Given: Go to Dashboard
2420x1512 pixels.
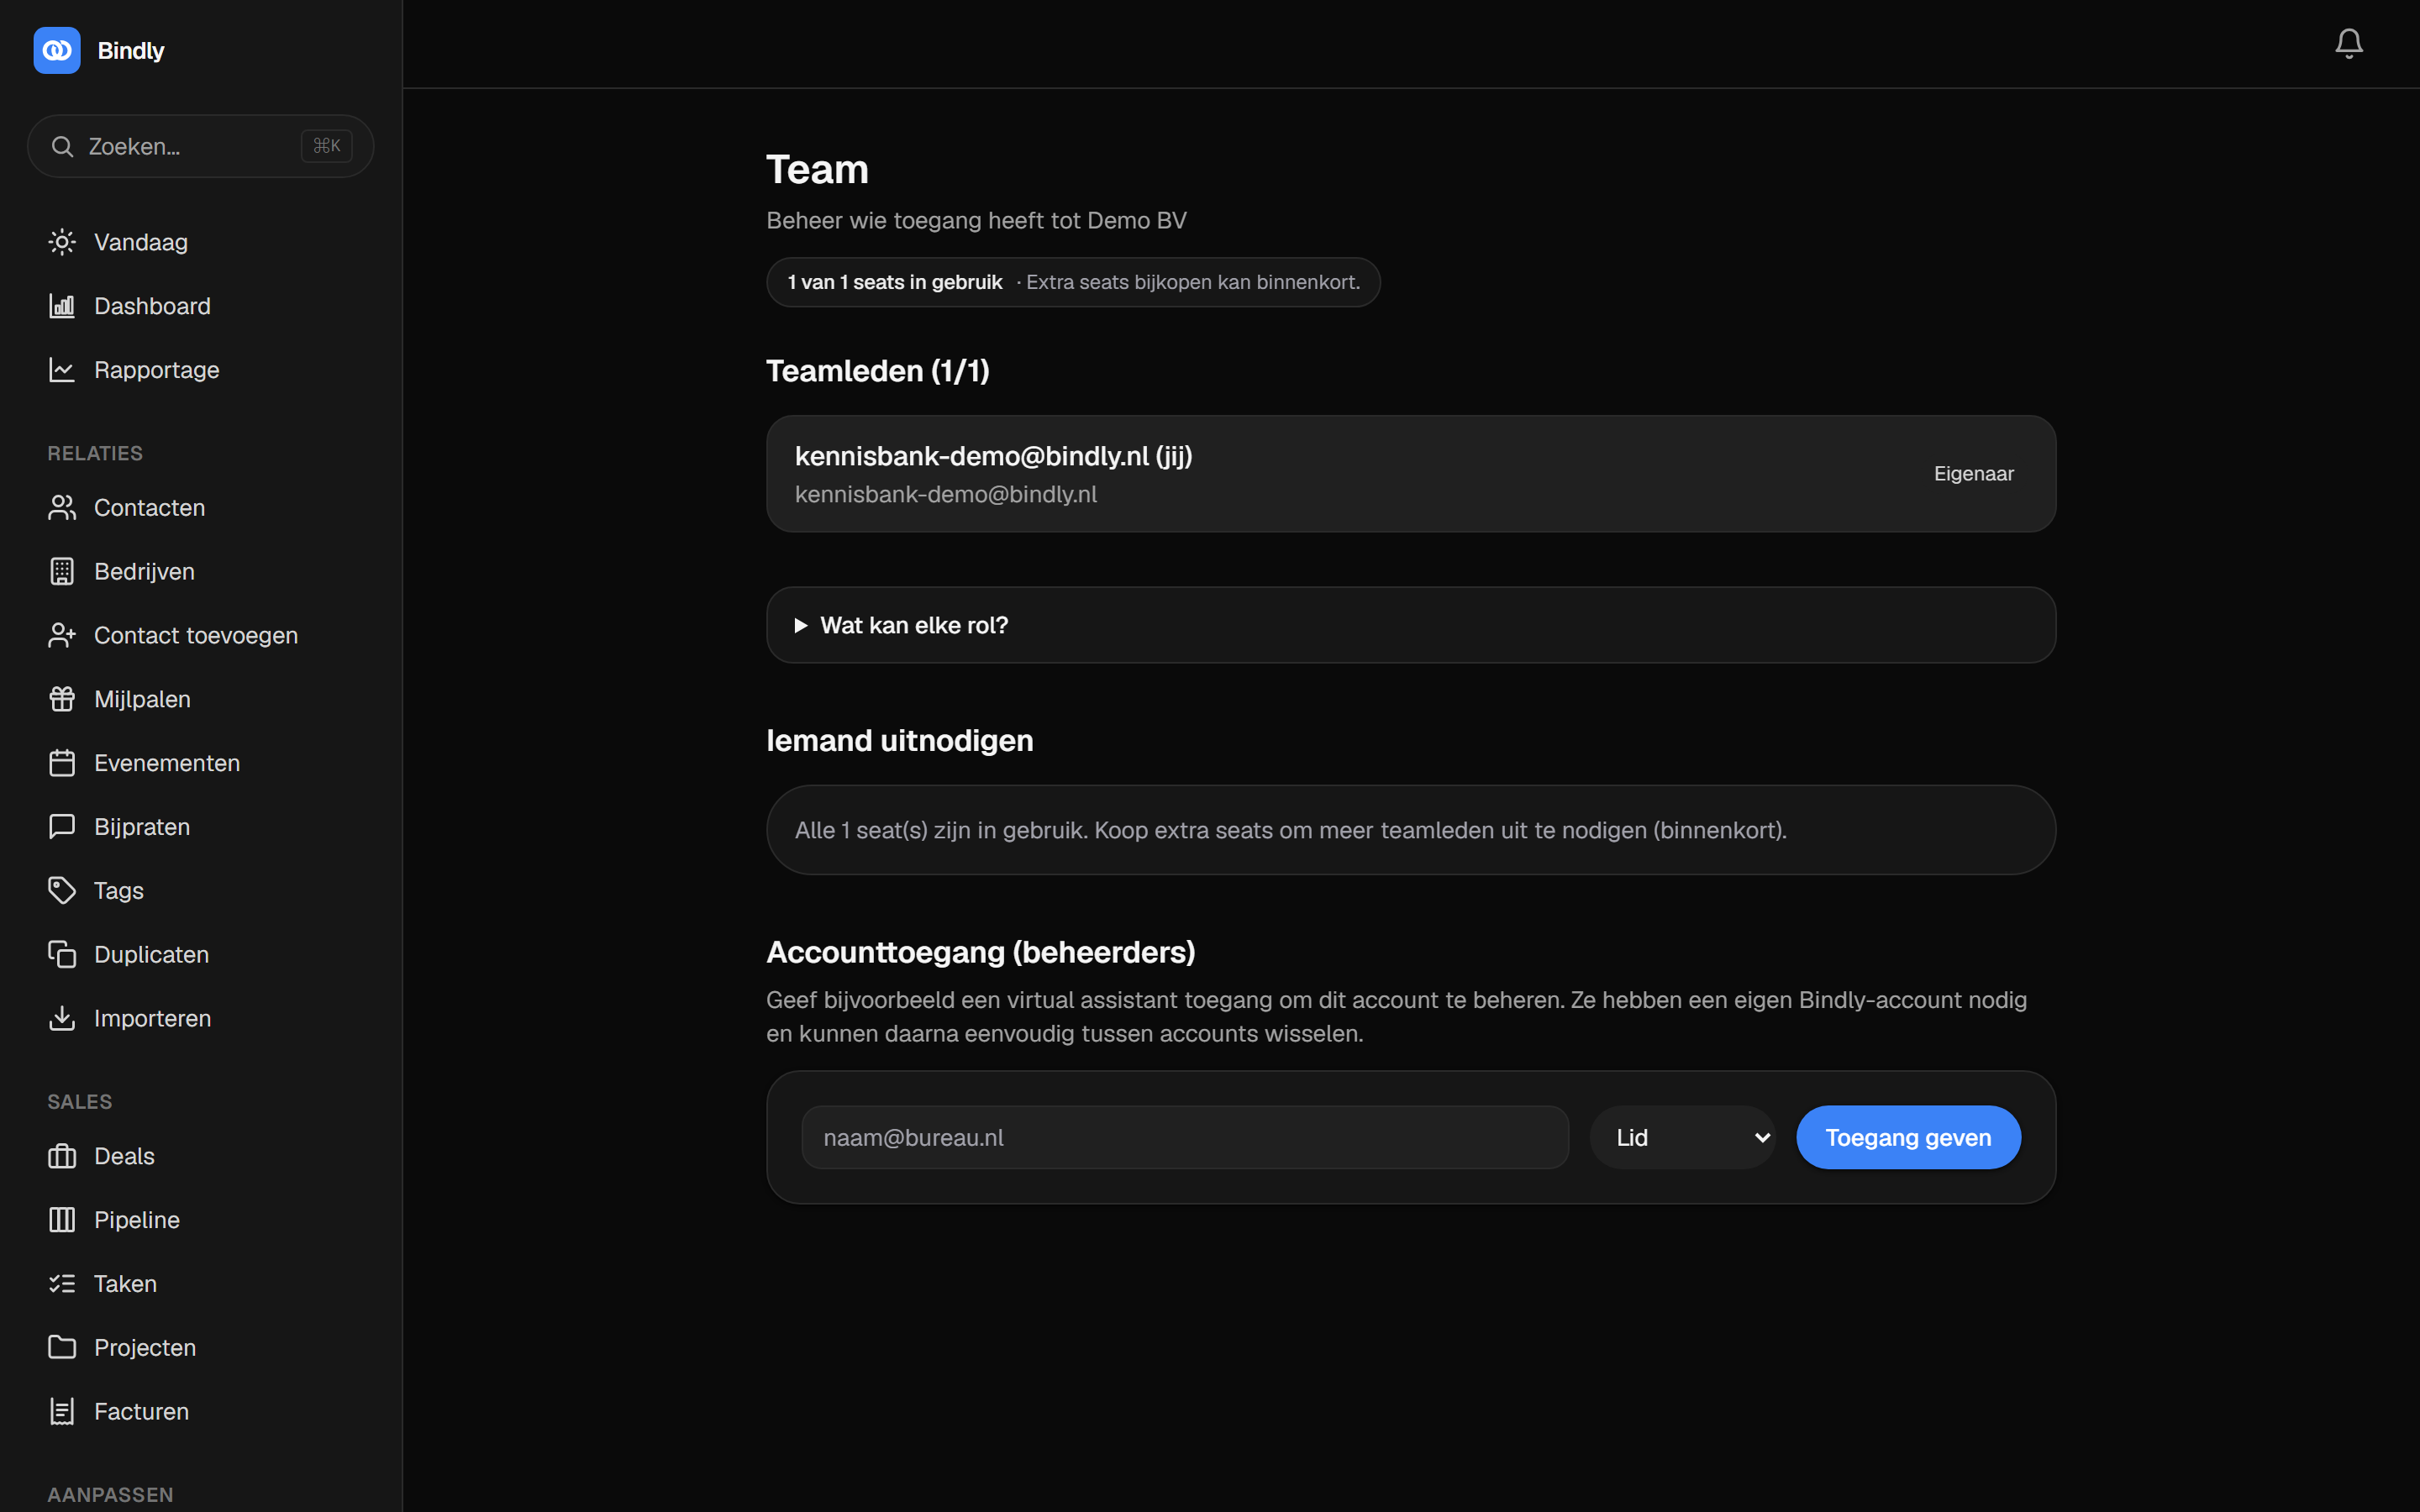Looking at the screenshot, I should pyautogui.click(x=200, y=306).
